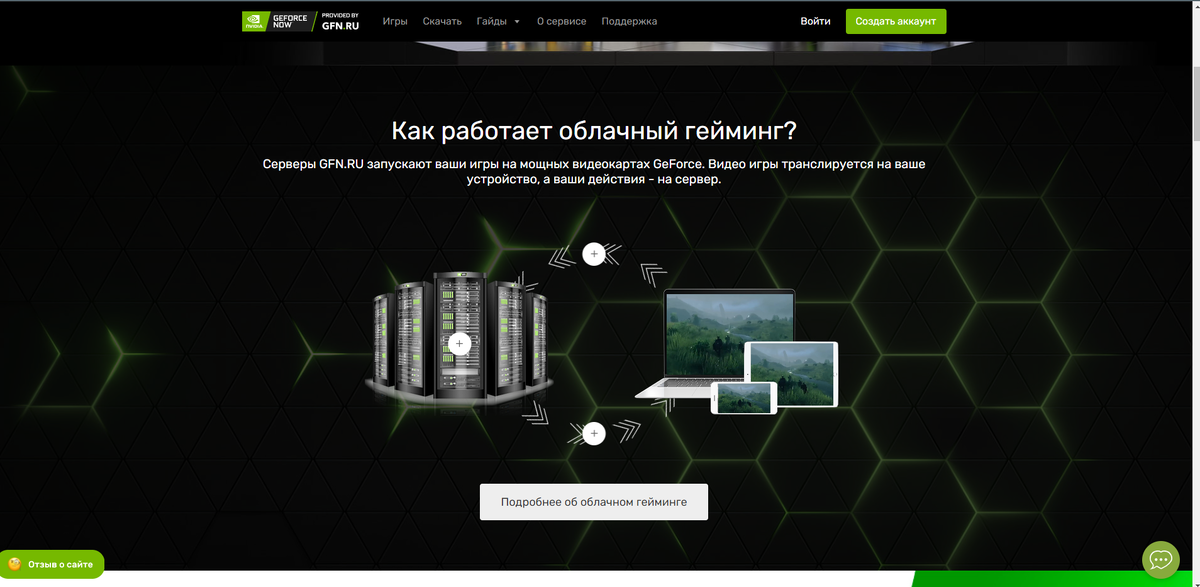Click the GeForce NOW GFN.RU logo
This screenshot has height=587, width=1200.
tap(300, 21)
